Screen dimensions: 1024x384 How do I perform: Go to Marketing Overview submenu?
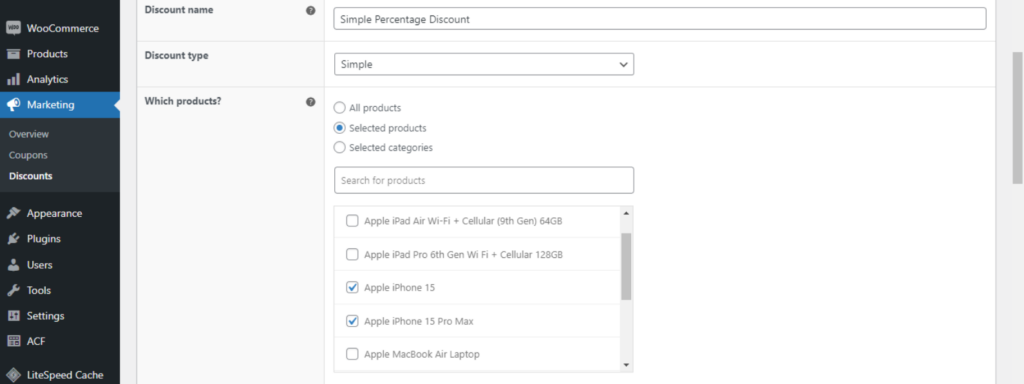pyautogui.click(x=29, y=134)
